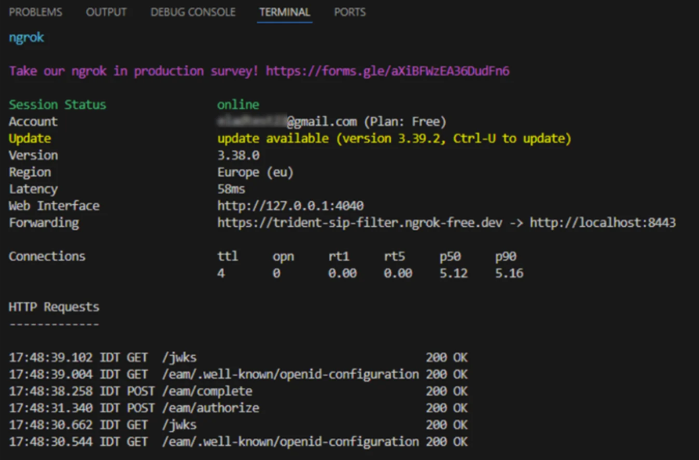
Task: Click the 'Latency' label
Action: [x=33, y=189]
